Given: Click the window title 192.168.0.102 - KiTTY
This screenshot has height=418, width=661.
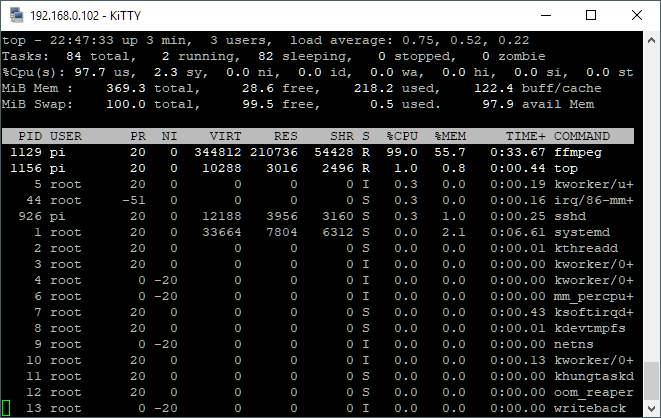Looking at the screenshot, I should (x=86, y=16).
